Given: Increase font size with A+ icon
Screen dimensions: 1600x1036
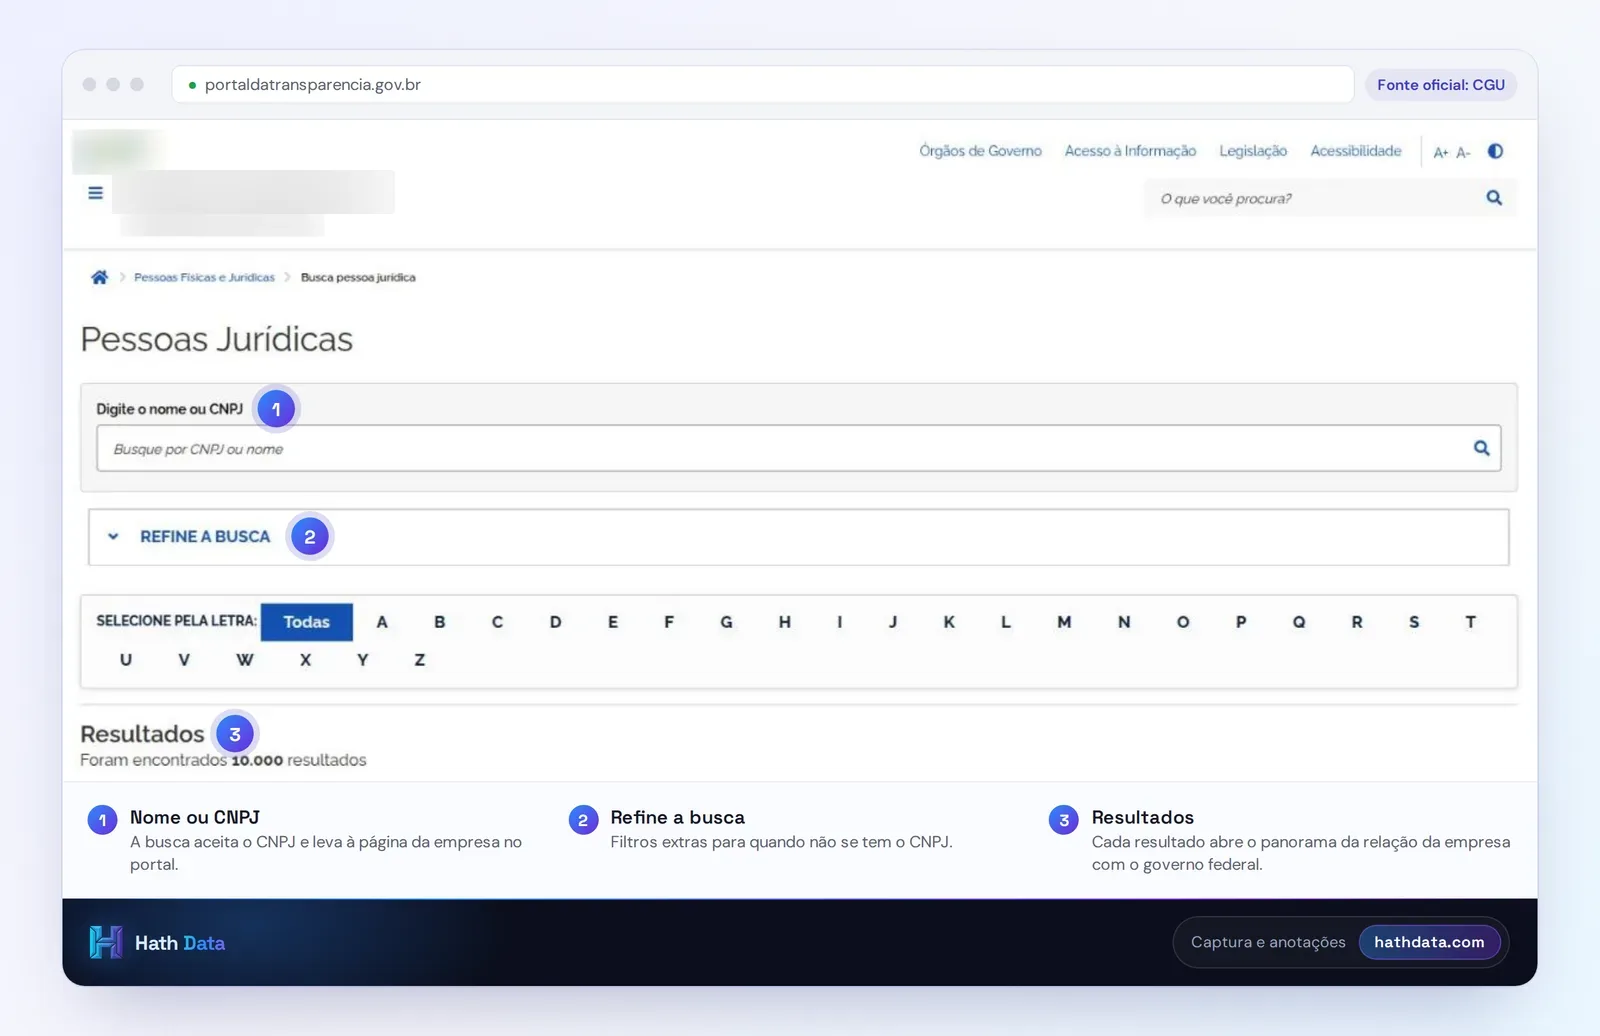Looking at the screenshot, I should (x=1440, y=152).
